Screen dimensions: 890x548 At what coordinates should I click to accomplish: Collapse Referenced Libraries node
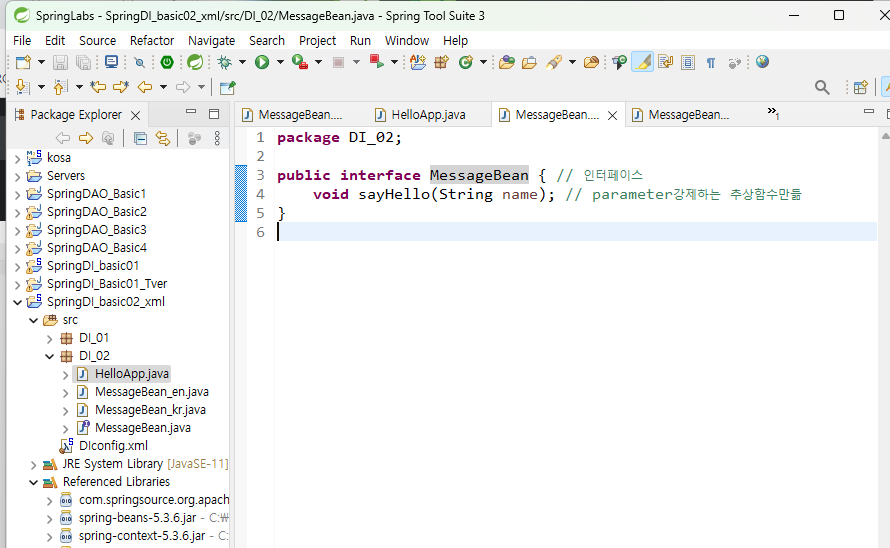pyautogui.click(x=33, y=482)
